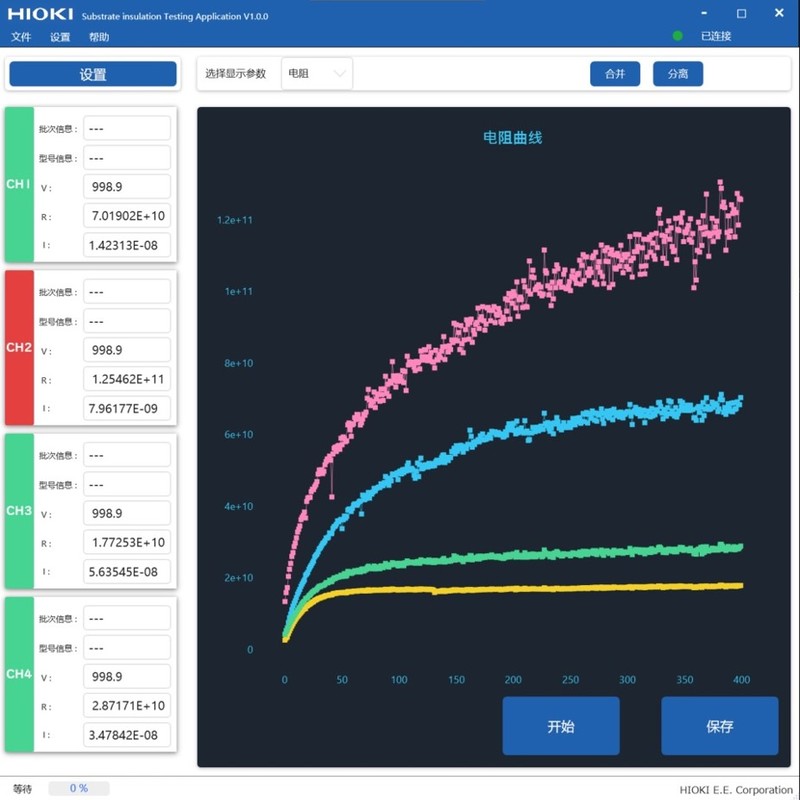Open the 电阻 display parameter dropdown
The image size is (800, 800).
tap(317, 73)
